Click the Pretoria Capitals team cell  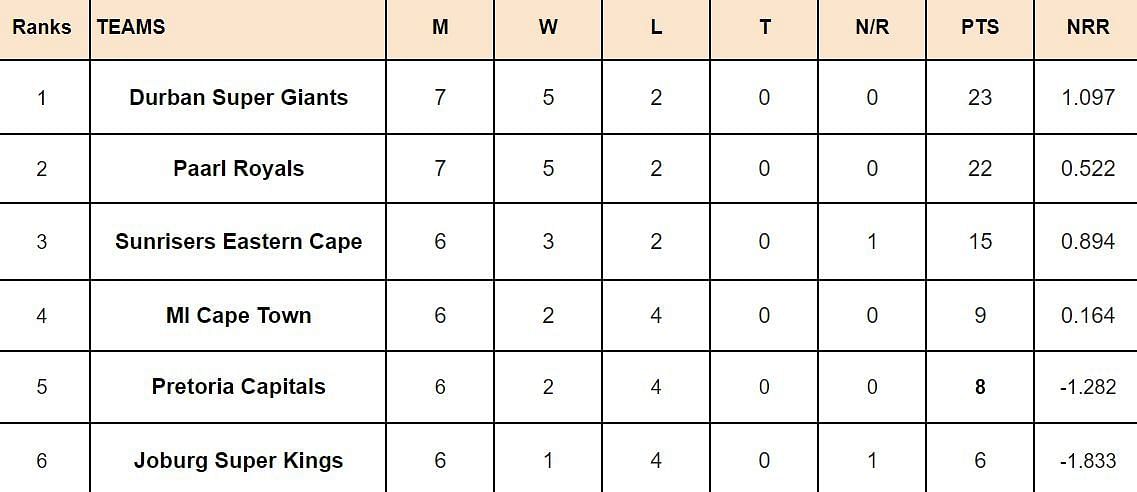tap(238, 386)
